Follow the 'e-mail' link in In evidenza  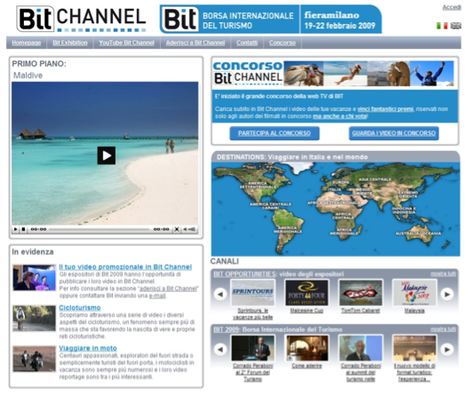pos(157,296)
